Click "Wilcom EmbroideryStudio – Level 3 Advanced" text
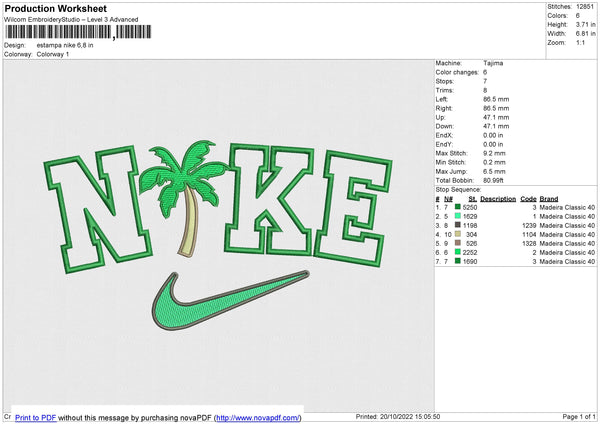This screenshot has width=600, height=424. [x=71, y=20]
